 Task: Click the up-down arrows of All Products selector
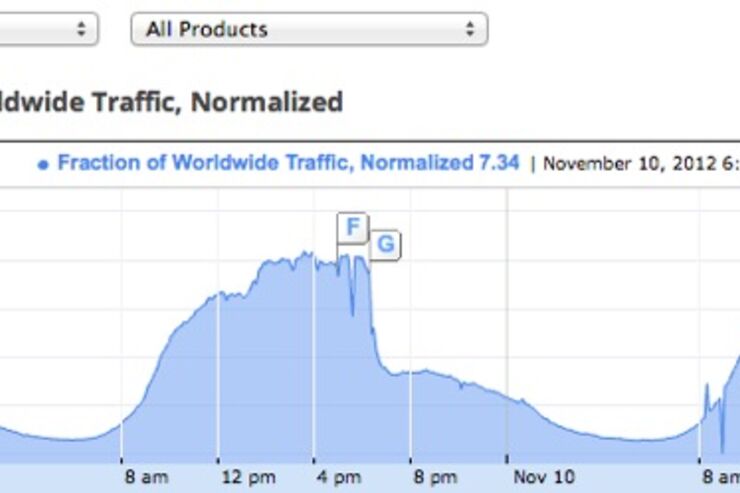[x=470, y=29]
